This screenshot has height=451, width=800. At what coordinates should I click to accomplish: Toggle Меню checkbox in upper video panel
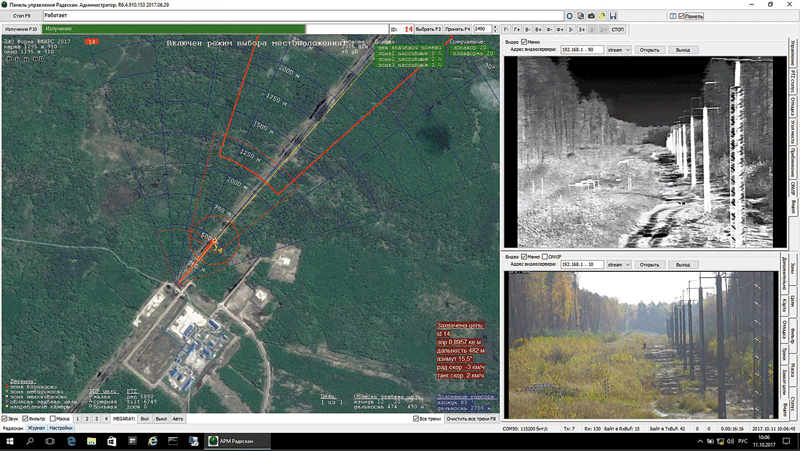(x=524, y=42)
